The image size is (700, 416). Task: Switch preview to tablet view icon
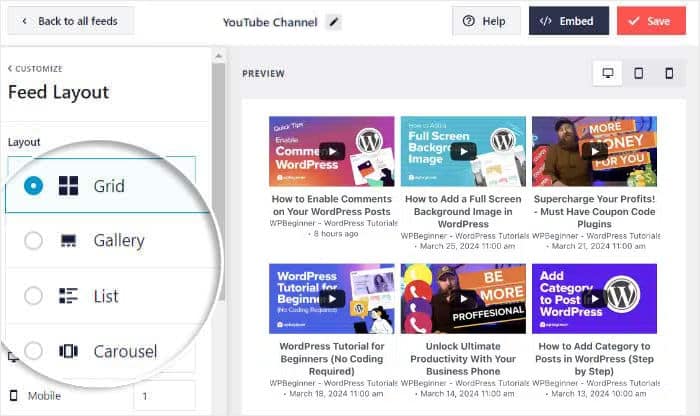pos(638,73)
